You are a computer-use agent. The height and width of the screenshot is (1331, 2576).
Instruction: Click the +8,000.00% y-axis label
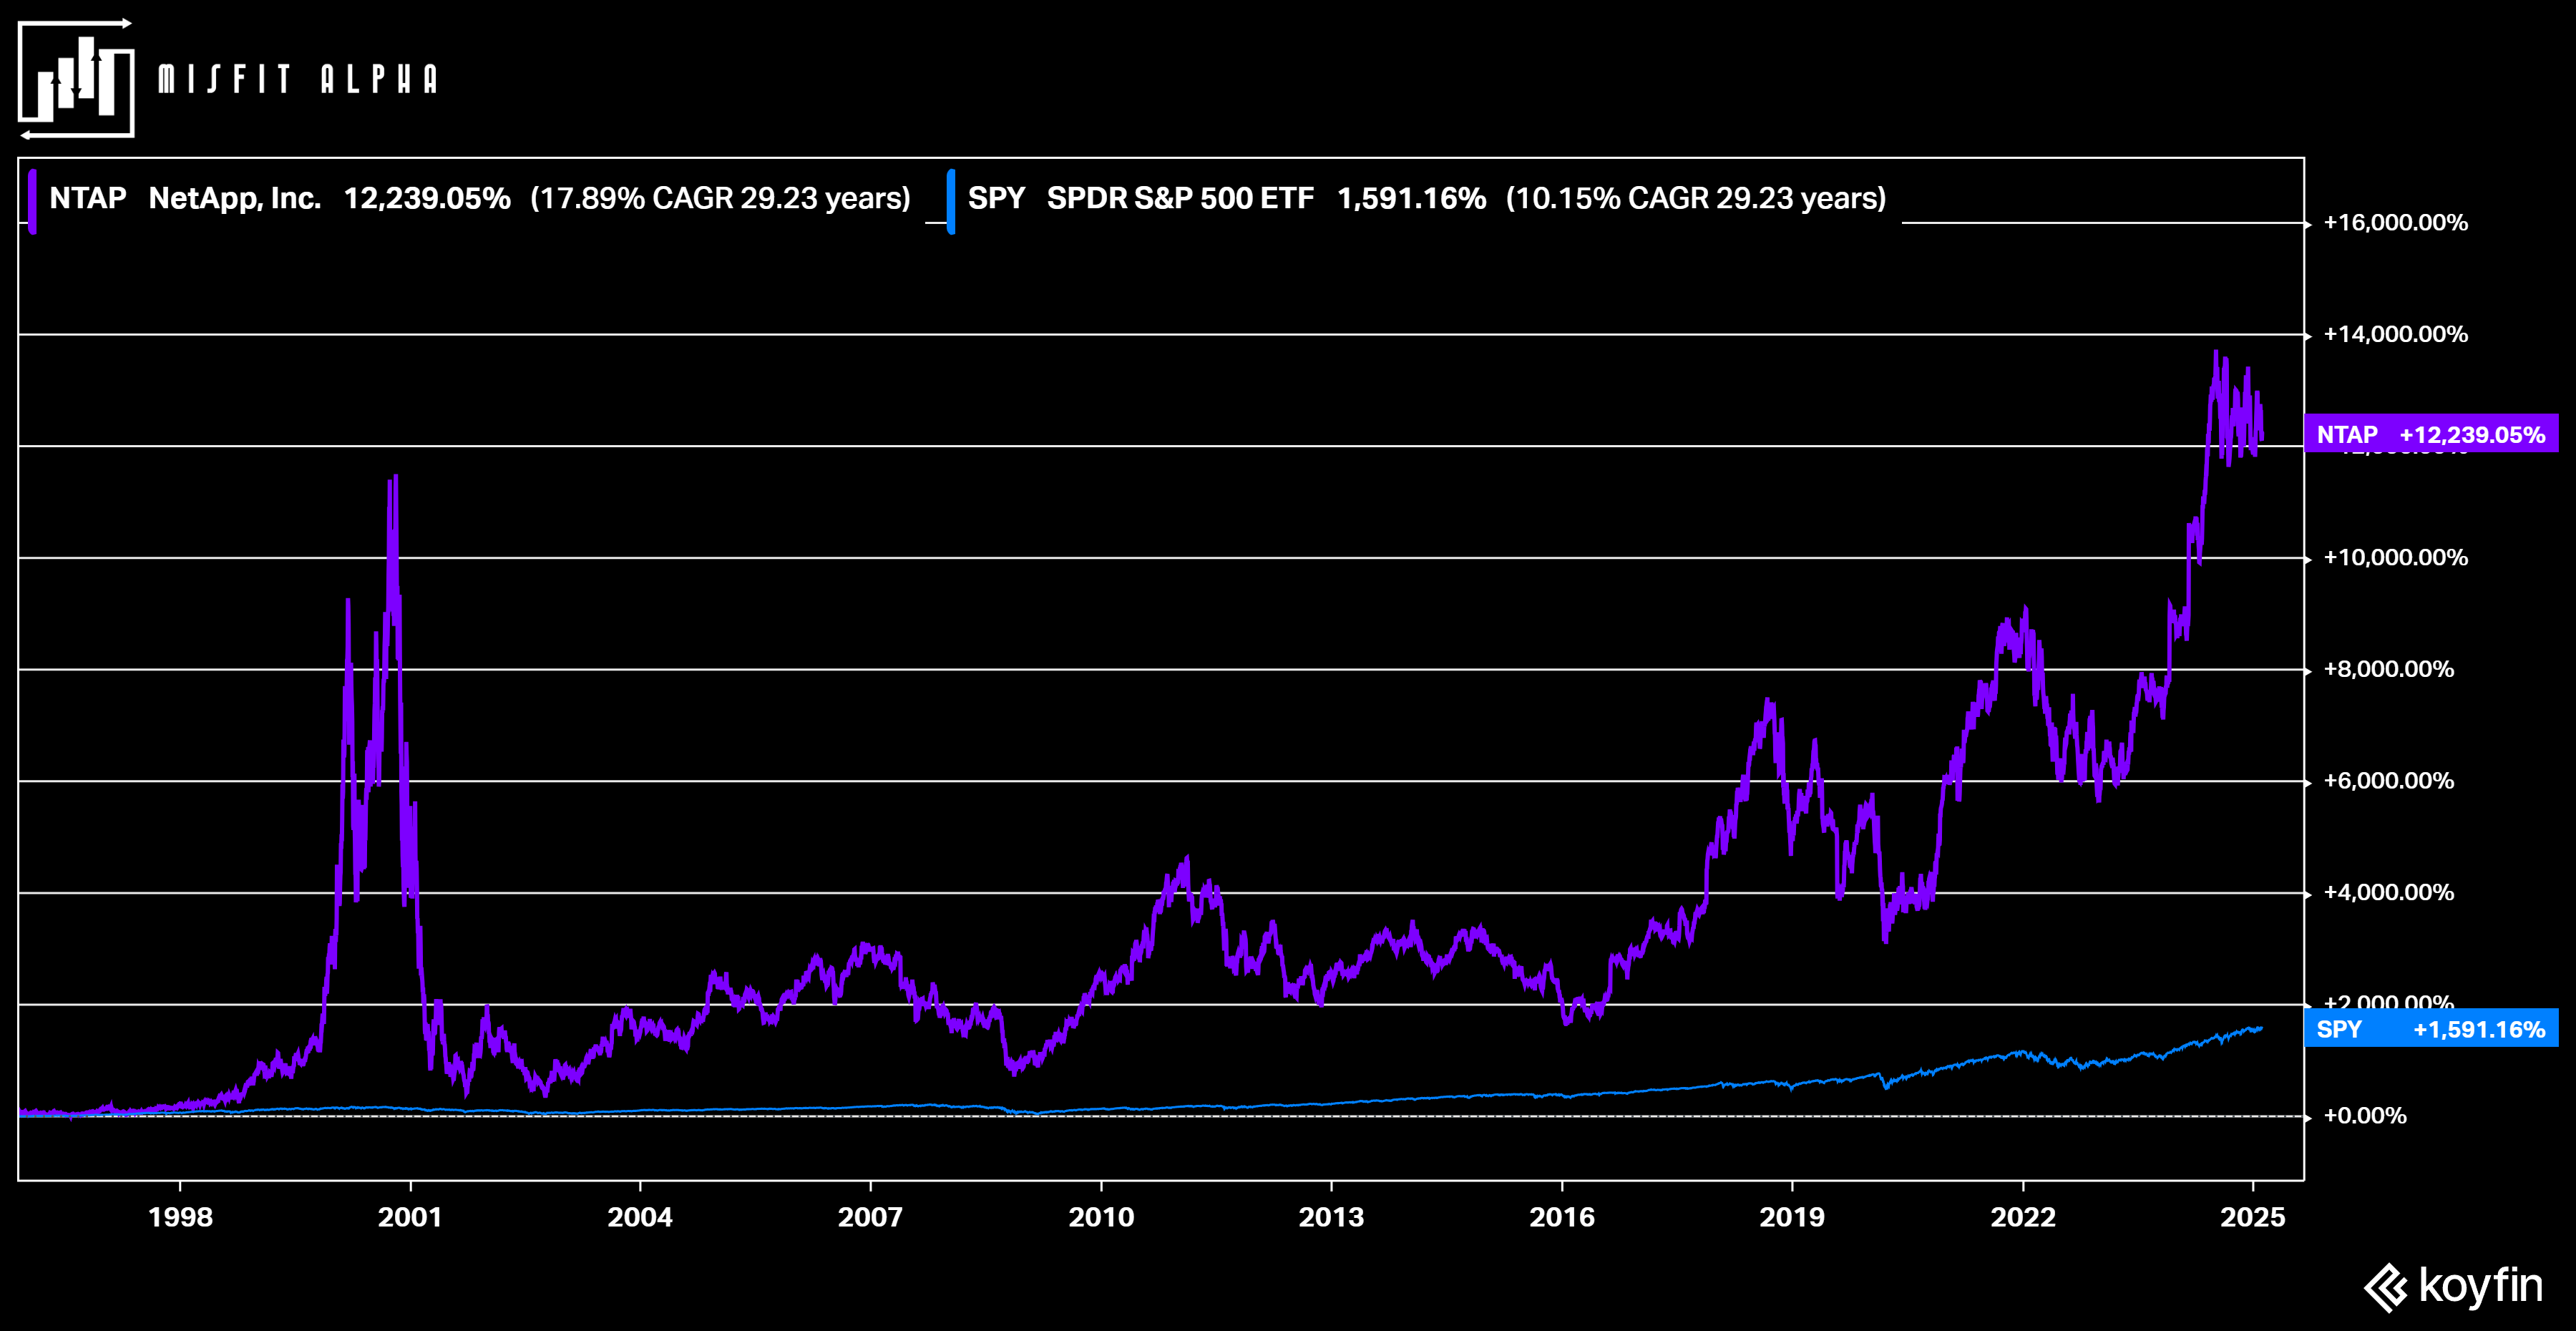click(x=2388, y=669)
